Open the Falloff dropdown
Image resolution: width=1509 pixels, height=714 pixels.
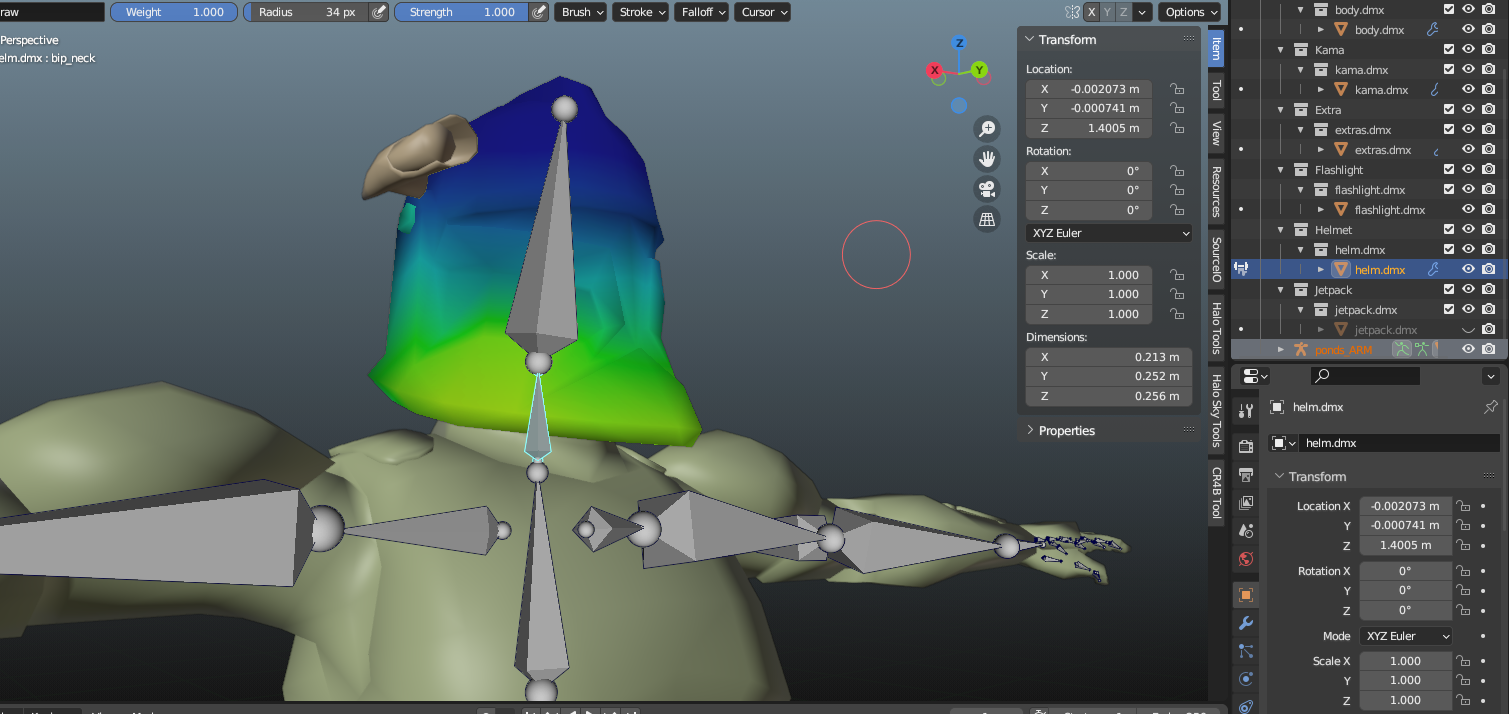point(703,12)
